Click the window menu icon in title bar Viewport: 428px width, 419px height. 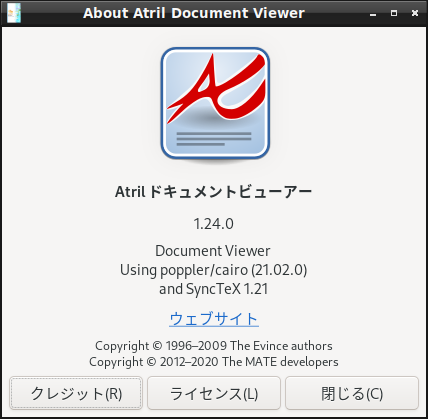[14, 13]
